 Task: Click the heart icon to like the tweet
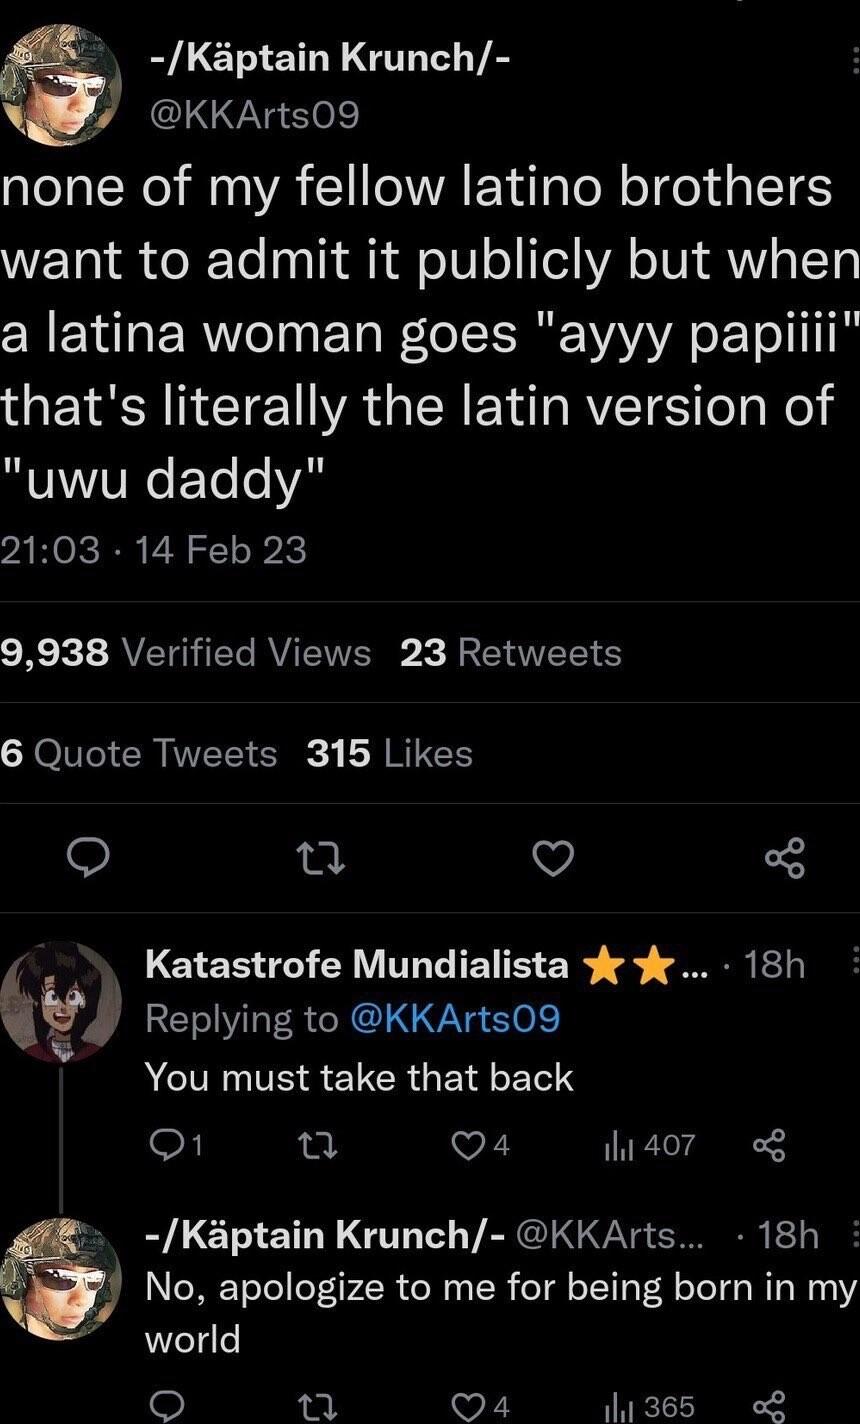(x=555, y=858)
